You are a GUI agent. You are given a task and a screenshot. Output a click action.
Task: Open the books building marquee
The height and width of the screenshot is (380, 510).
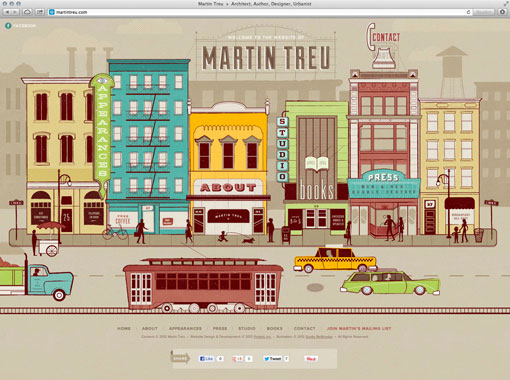pyautogui.click(x=316, y=190)
